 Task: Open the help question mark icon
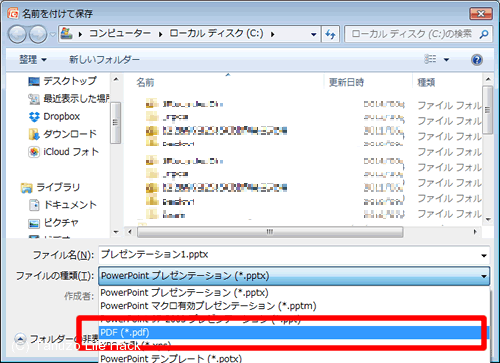tap(477, 60)
